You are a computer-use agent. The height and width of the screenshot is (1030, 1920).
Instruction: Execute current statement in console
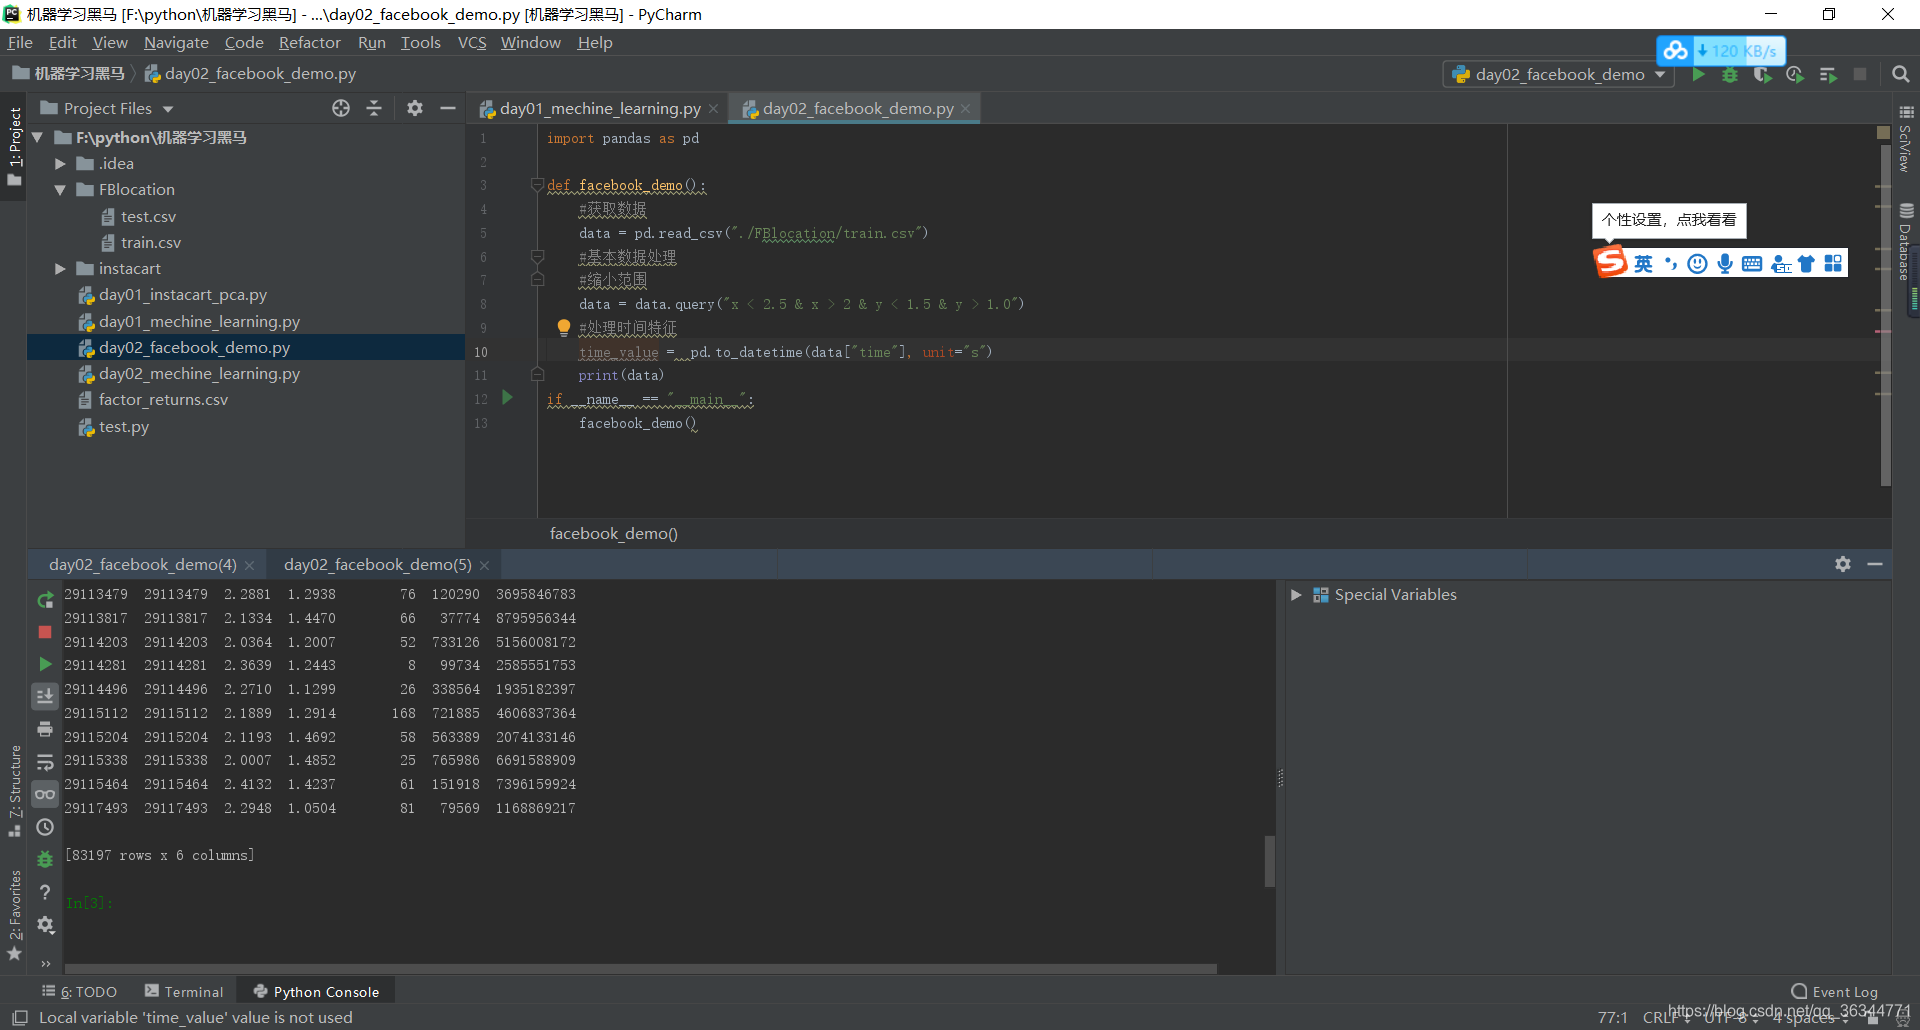coord(45,664)
